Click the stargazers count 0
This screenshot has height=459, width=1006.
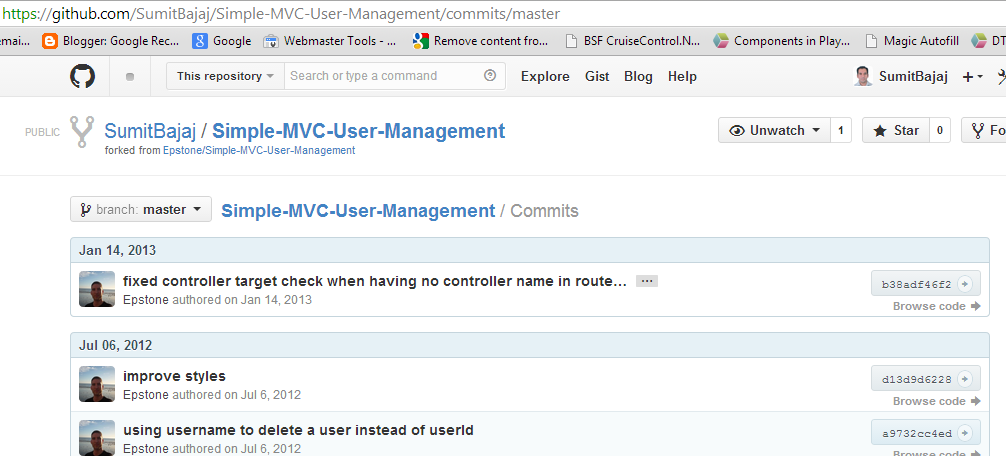pos(939,130)
